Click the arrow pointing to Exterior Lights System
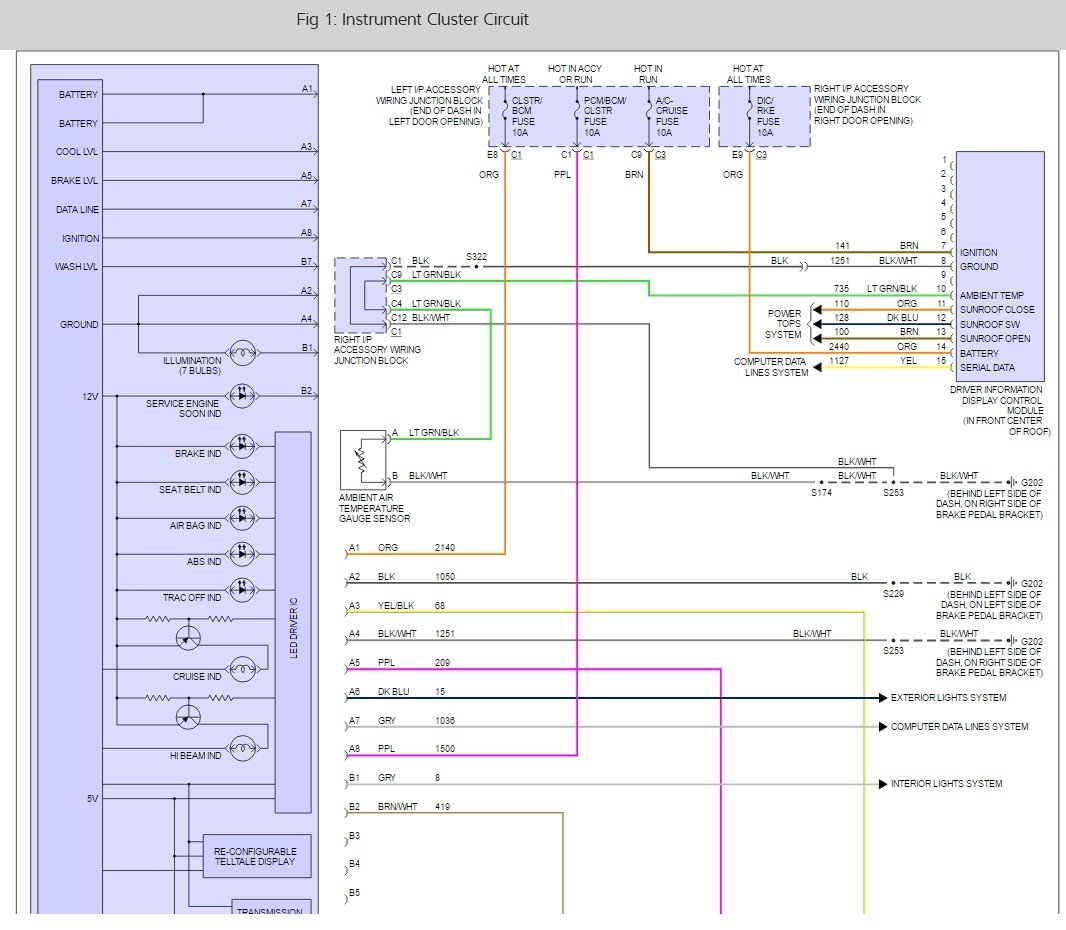Viewport: 1066px width, 930px height. click(x=883, y=697)
